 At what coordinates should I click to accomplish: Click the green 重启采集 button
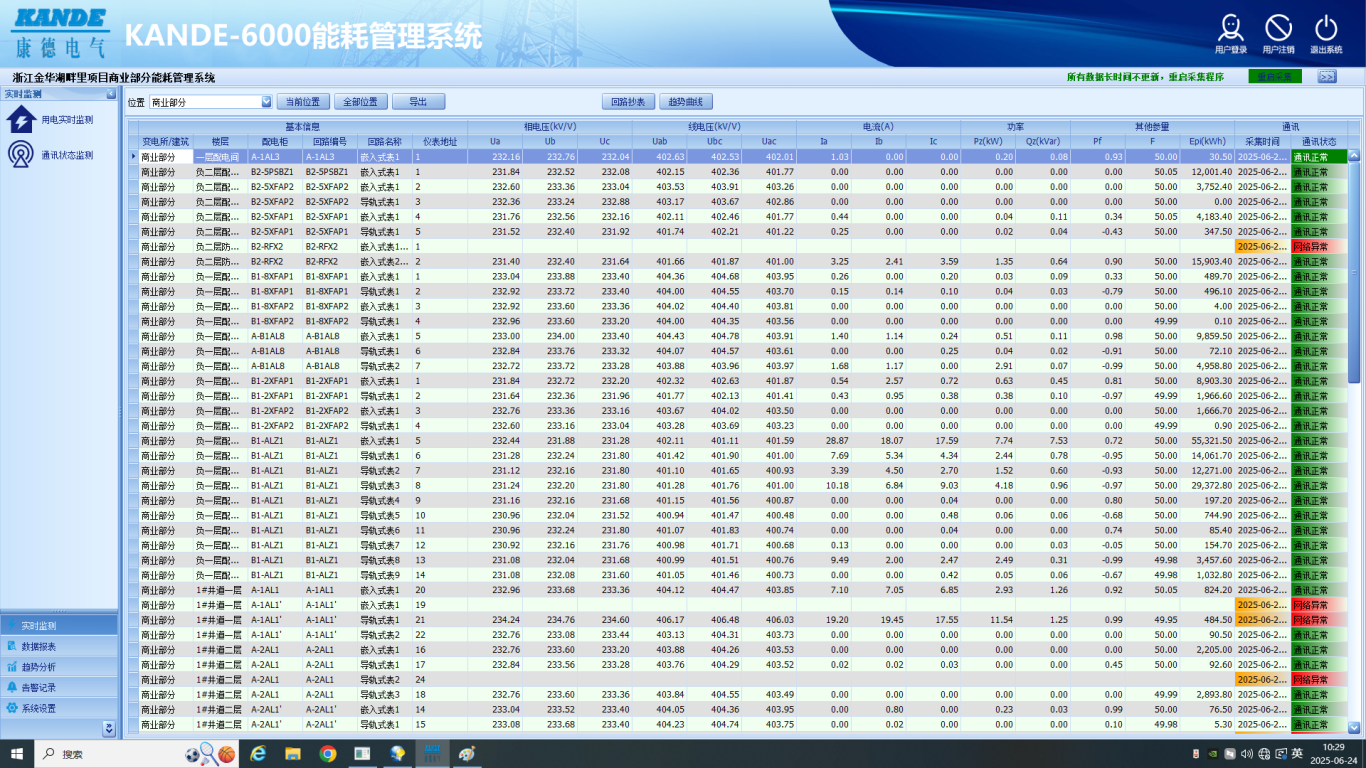pos(1275,77)
